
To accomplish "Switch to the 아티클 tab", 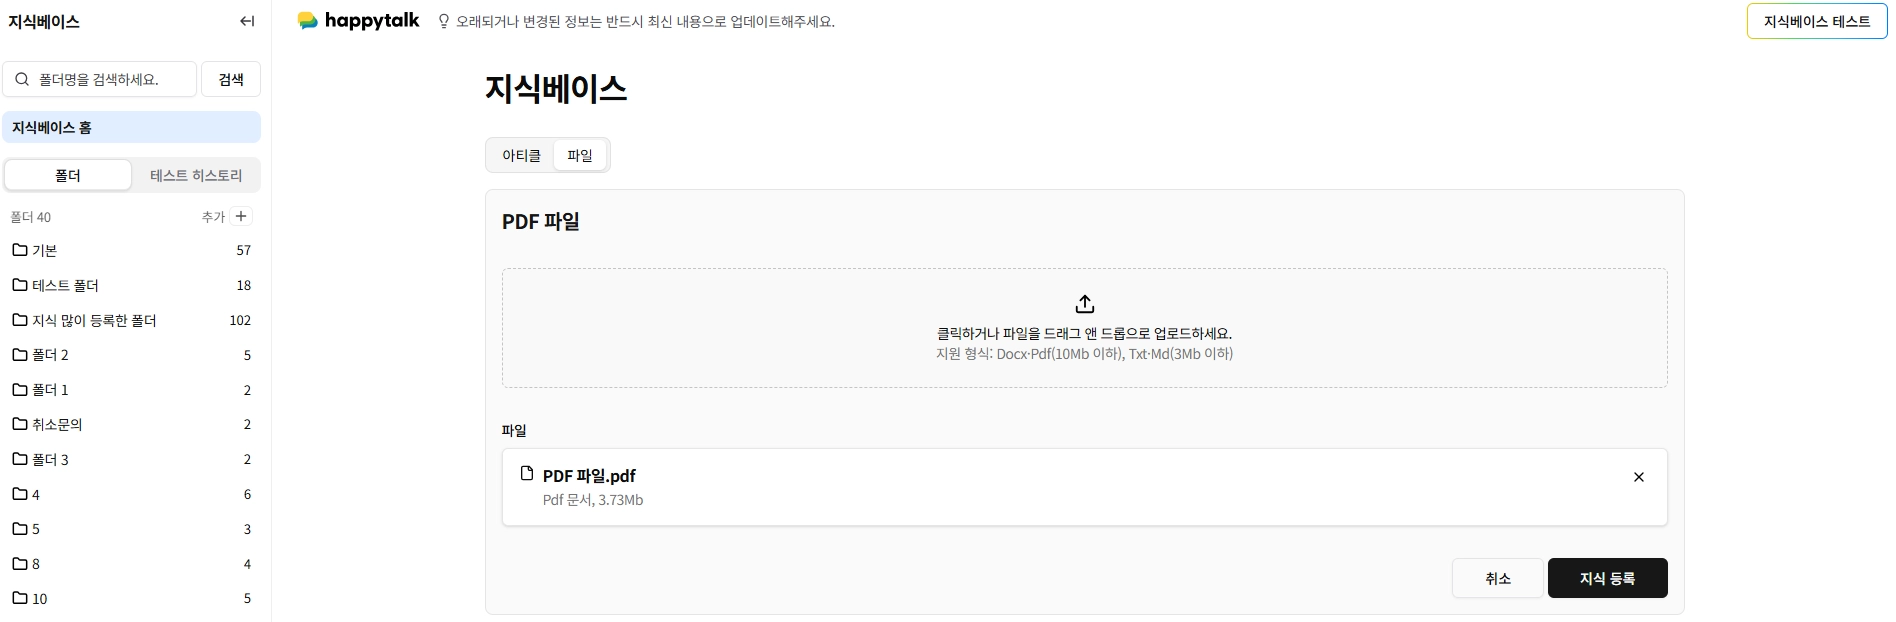I will pyautogui.click(x=521, y=155).
